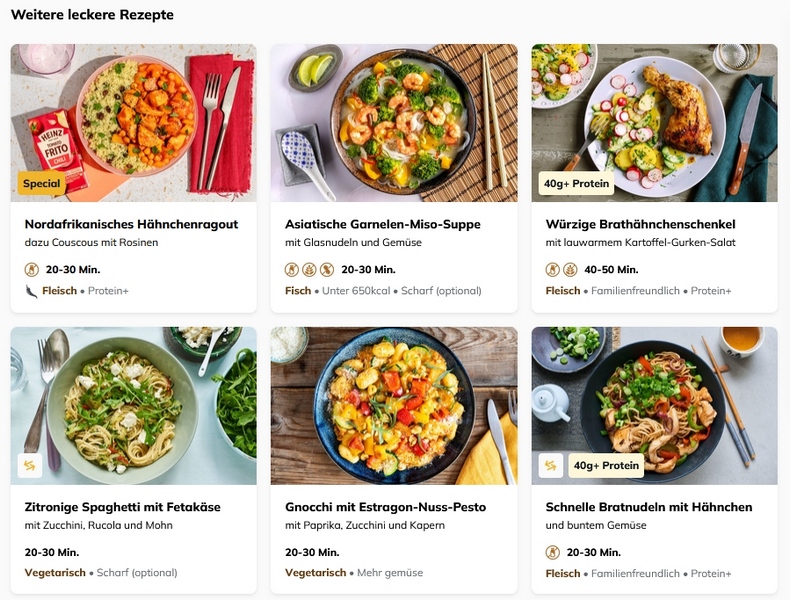Click the Special badge on Hähnchenragout

tap(41, 183)
